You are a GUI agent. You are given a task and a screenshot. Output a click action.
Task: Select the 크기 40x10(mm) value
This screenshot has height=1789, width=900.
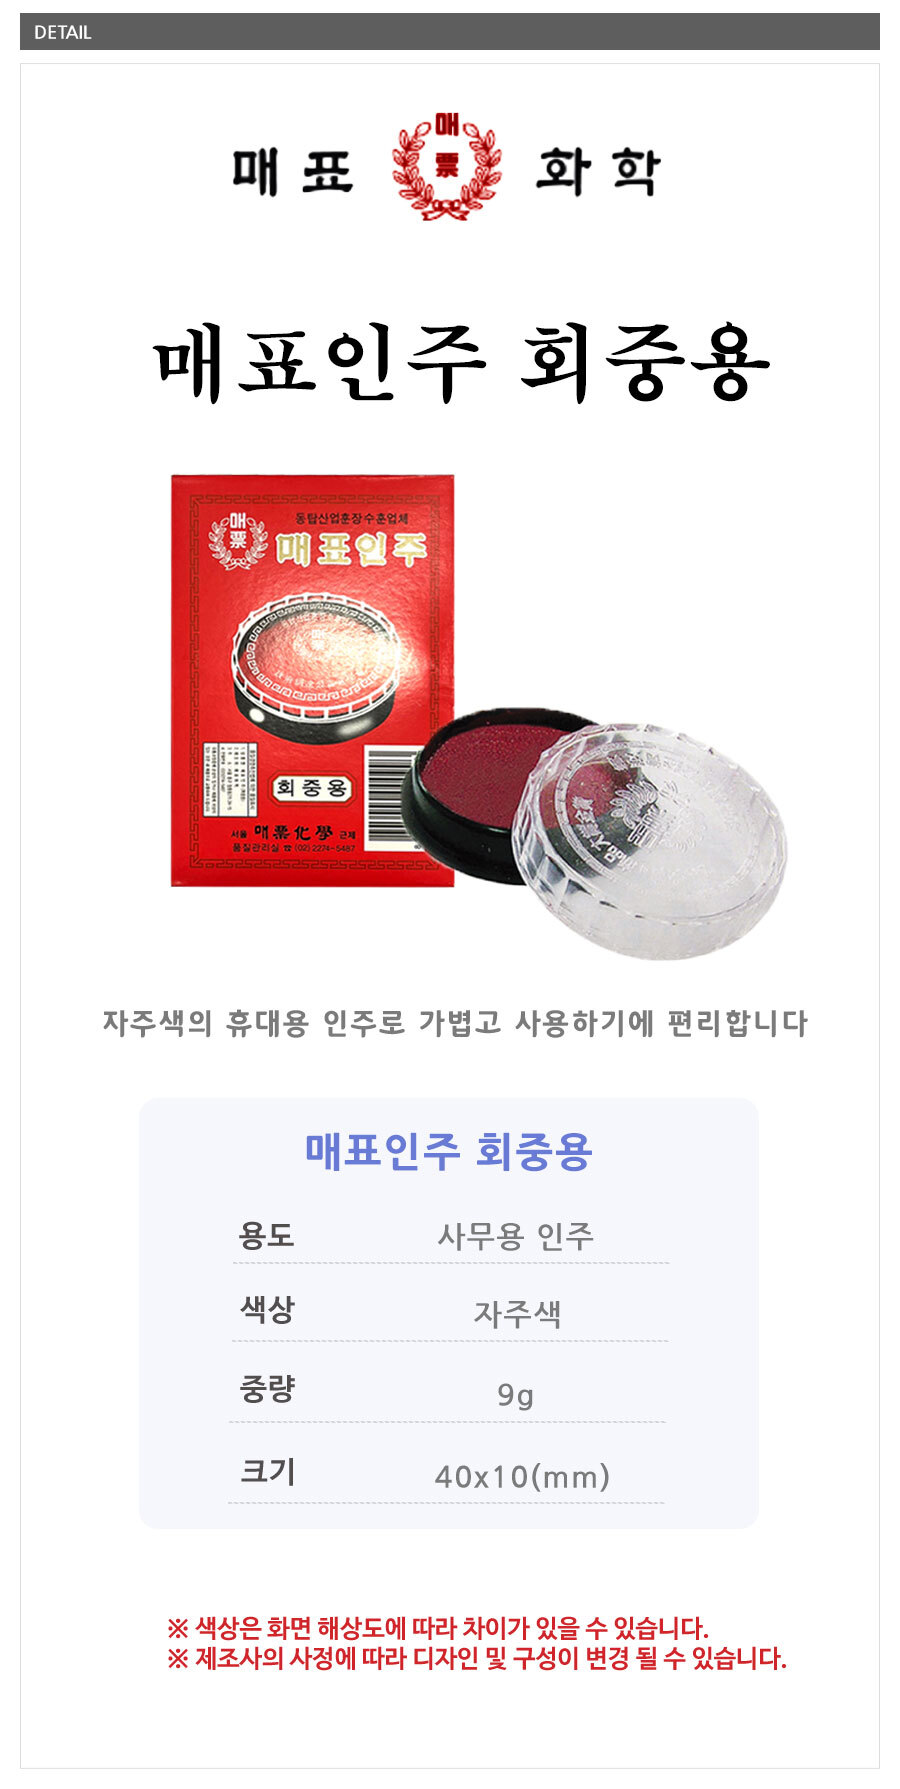522,1476
